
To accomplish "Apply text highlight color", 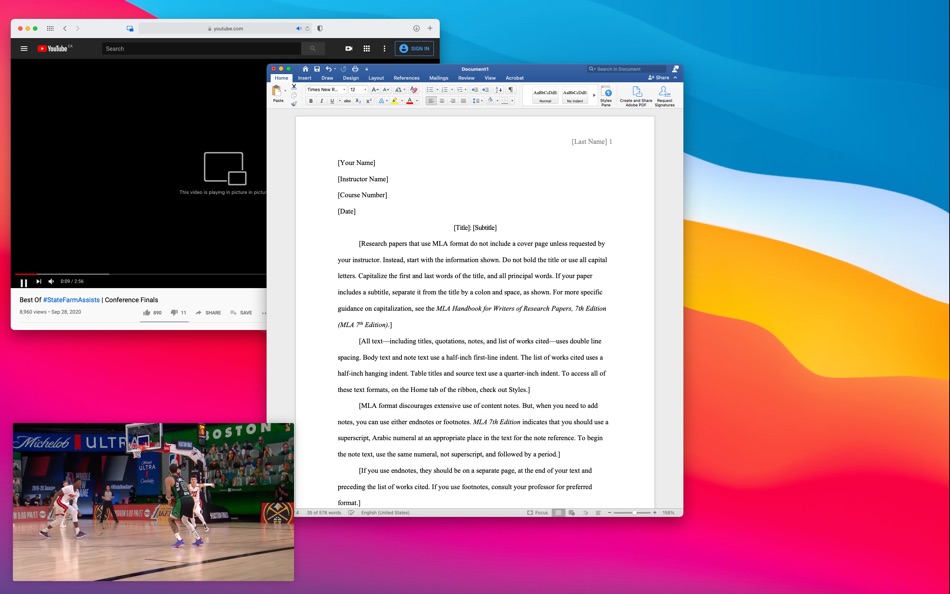I will click(395, 101).
